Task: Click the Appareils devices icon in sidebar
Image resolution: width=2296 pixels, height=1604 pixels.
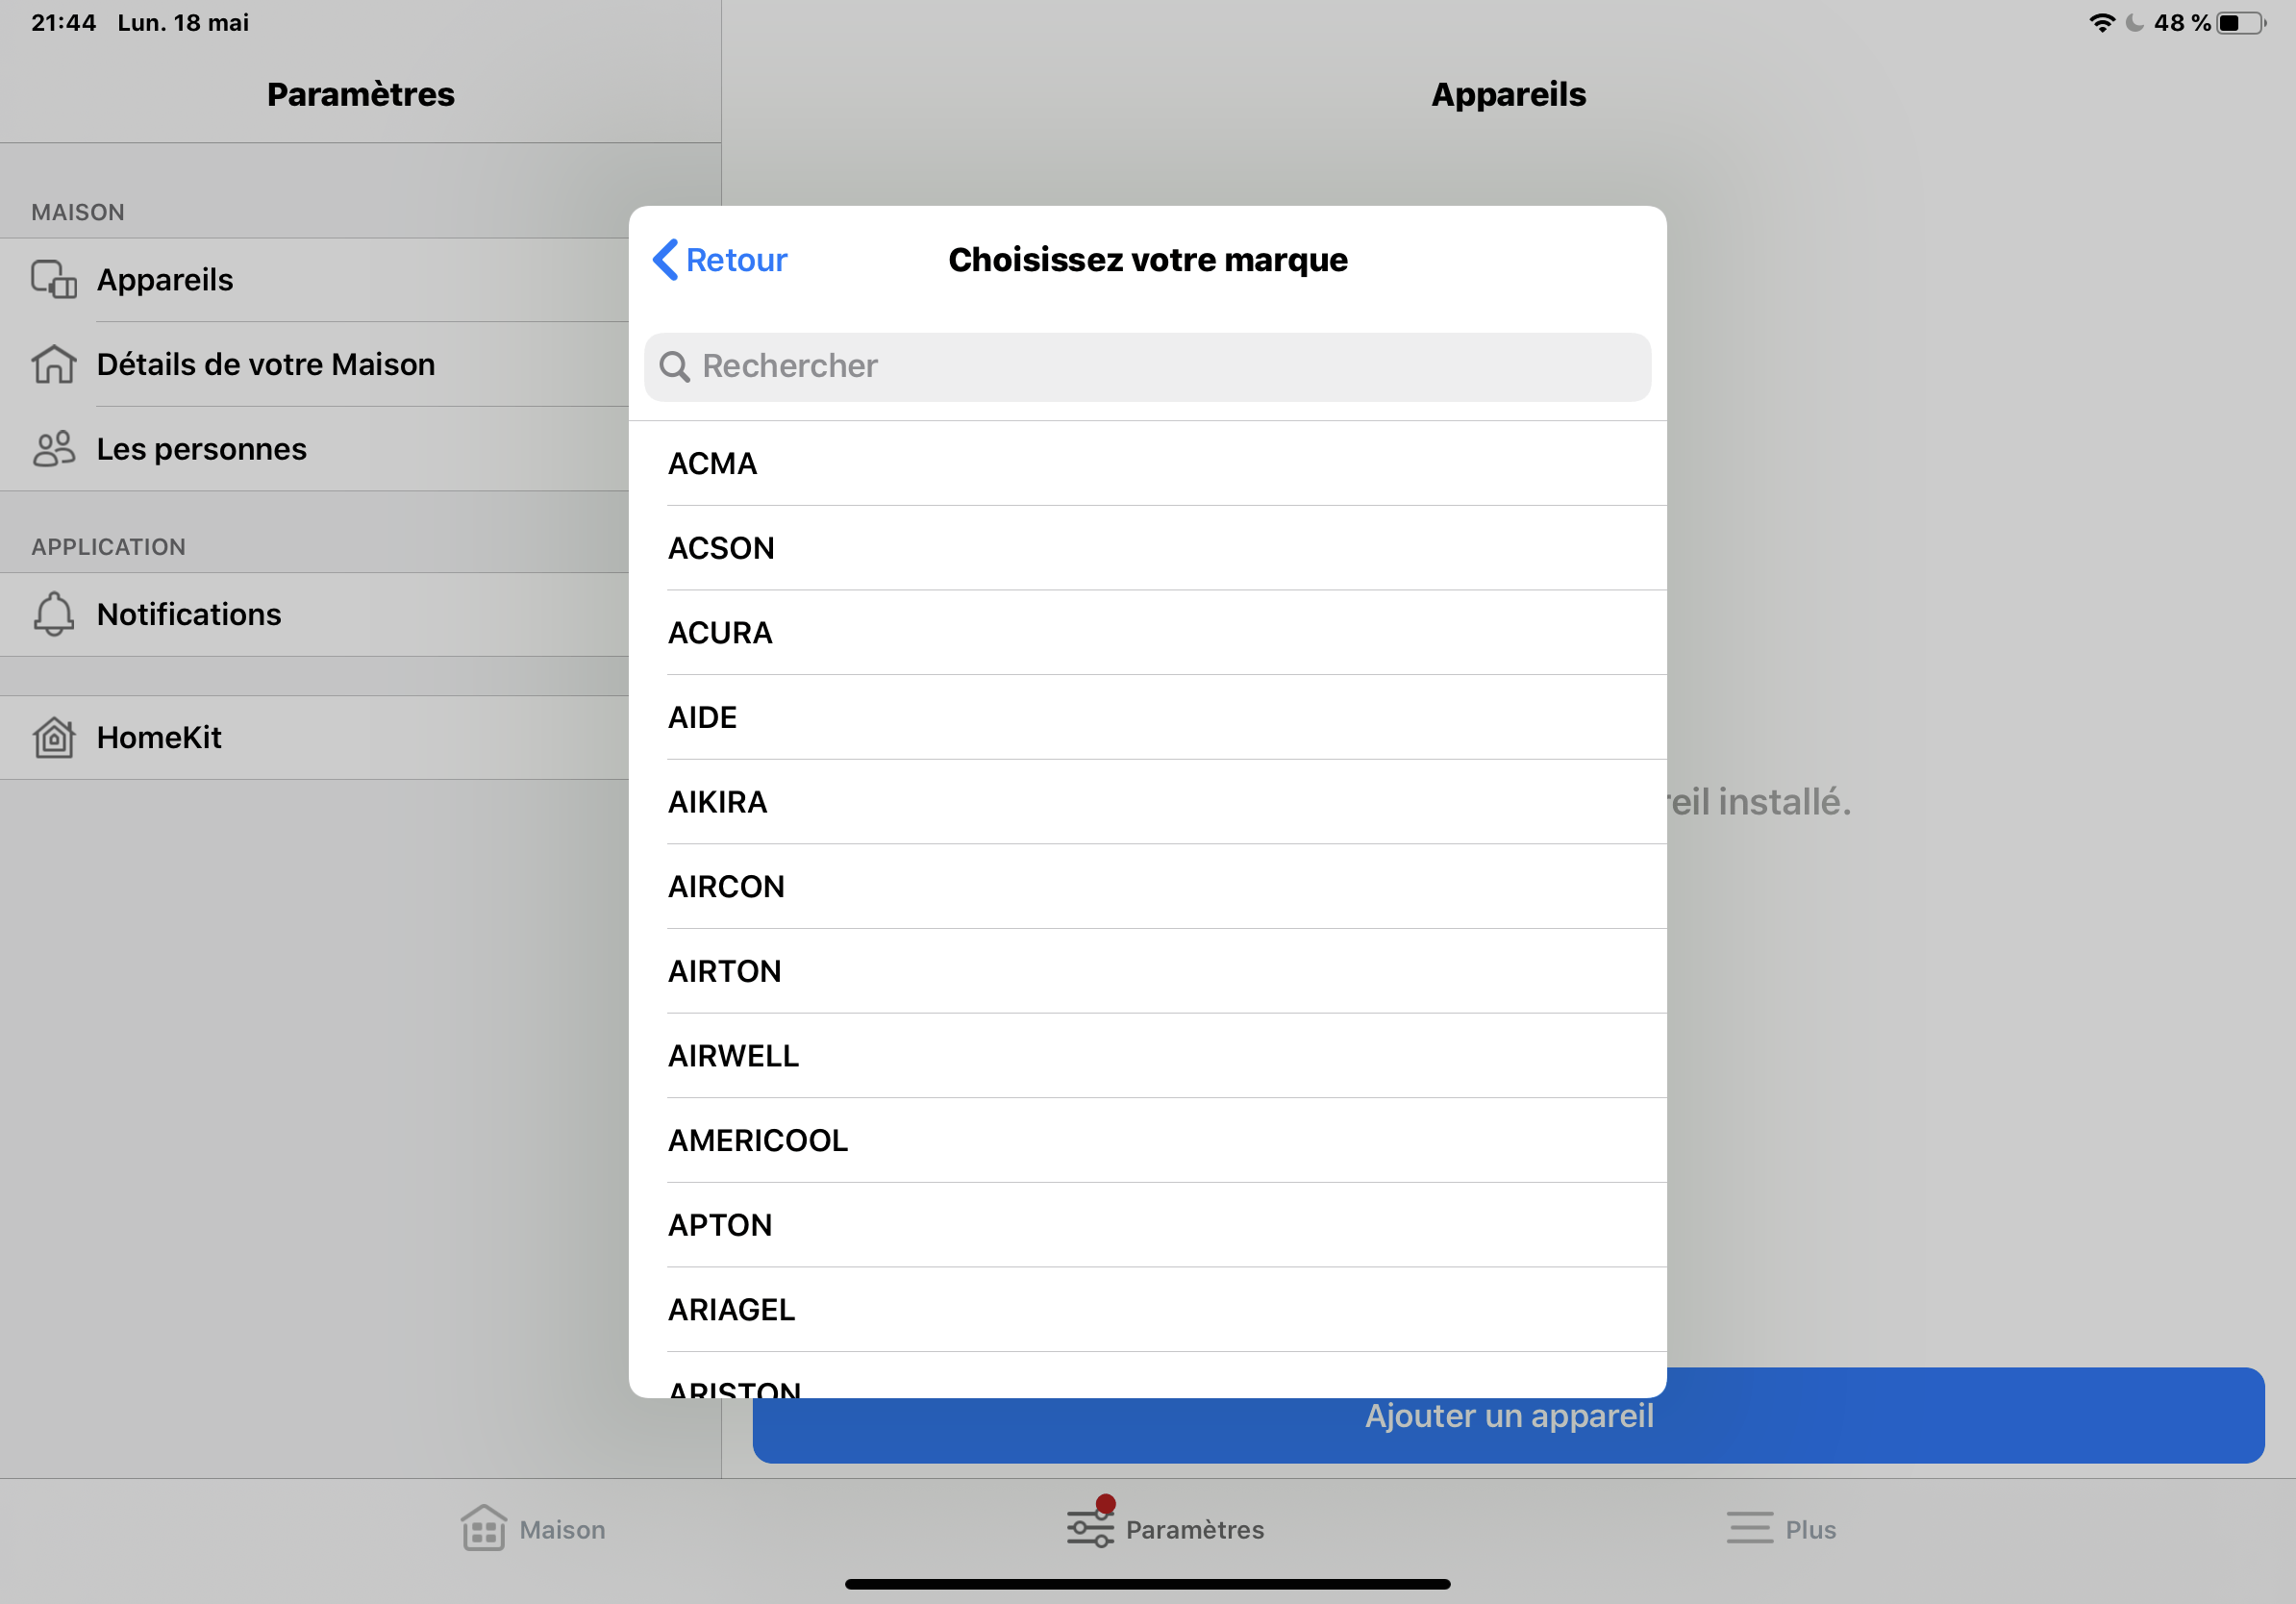Action: tap(54, 280)
